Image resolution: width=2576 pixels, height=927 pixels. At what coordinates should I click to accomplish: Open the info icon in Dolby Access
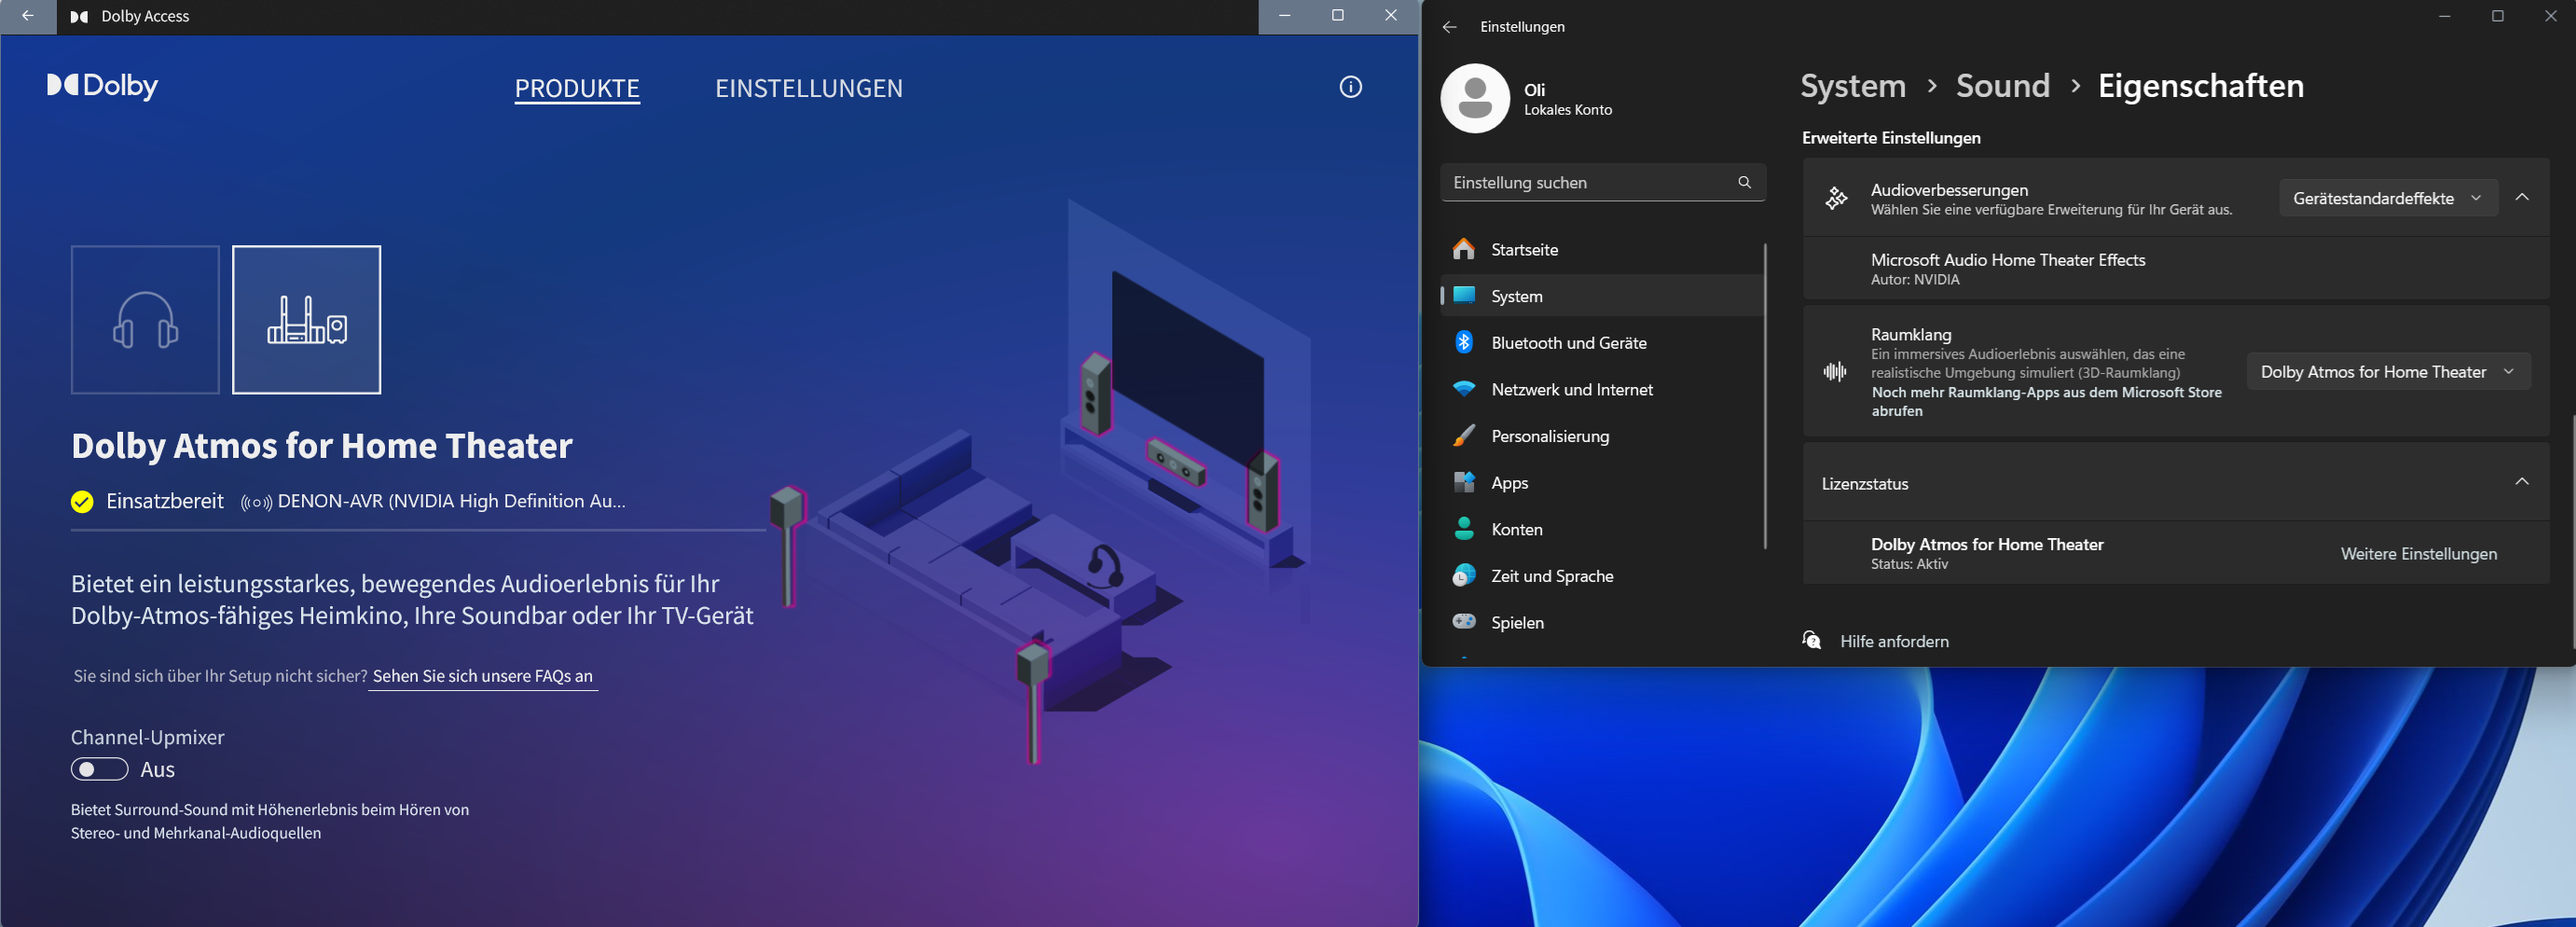tap(1350, 87)
